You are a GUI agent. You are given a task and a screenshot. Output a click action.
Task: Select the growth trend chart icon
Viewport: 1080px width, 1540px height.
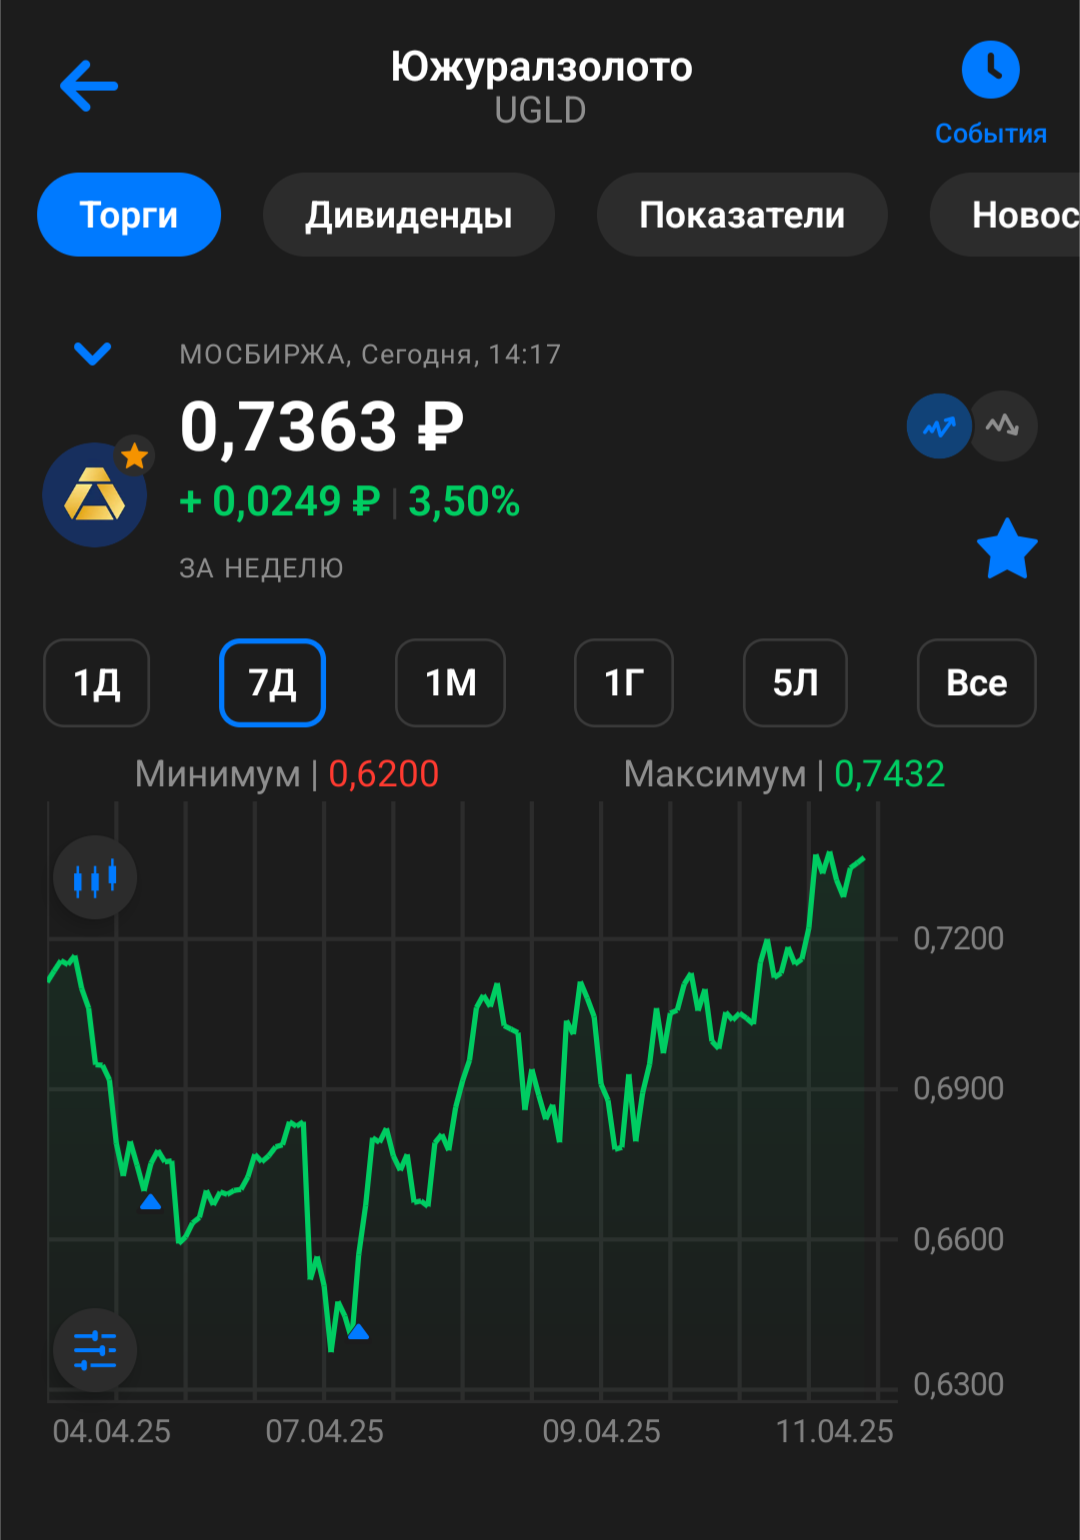tap(938, 427)
